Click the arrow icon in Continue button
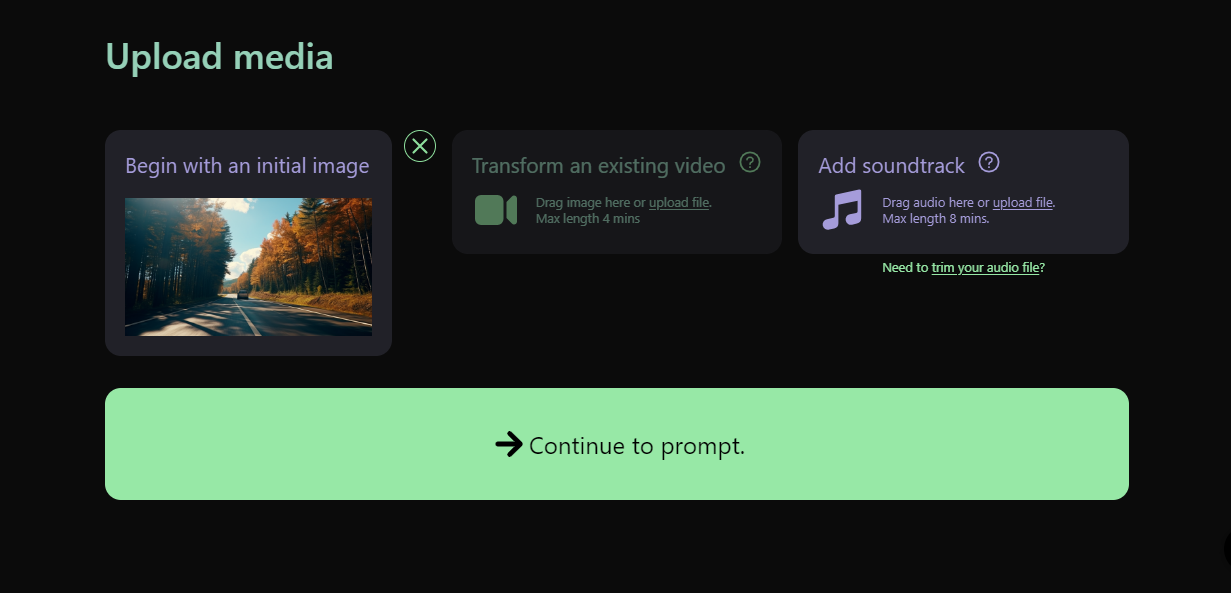This screenshot has width=1231, height=593. pos(509,444)
